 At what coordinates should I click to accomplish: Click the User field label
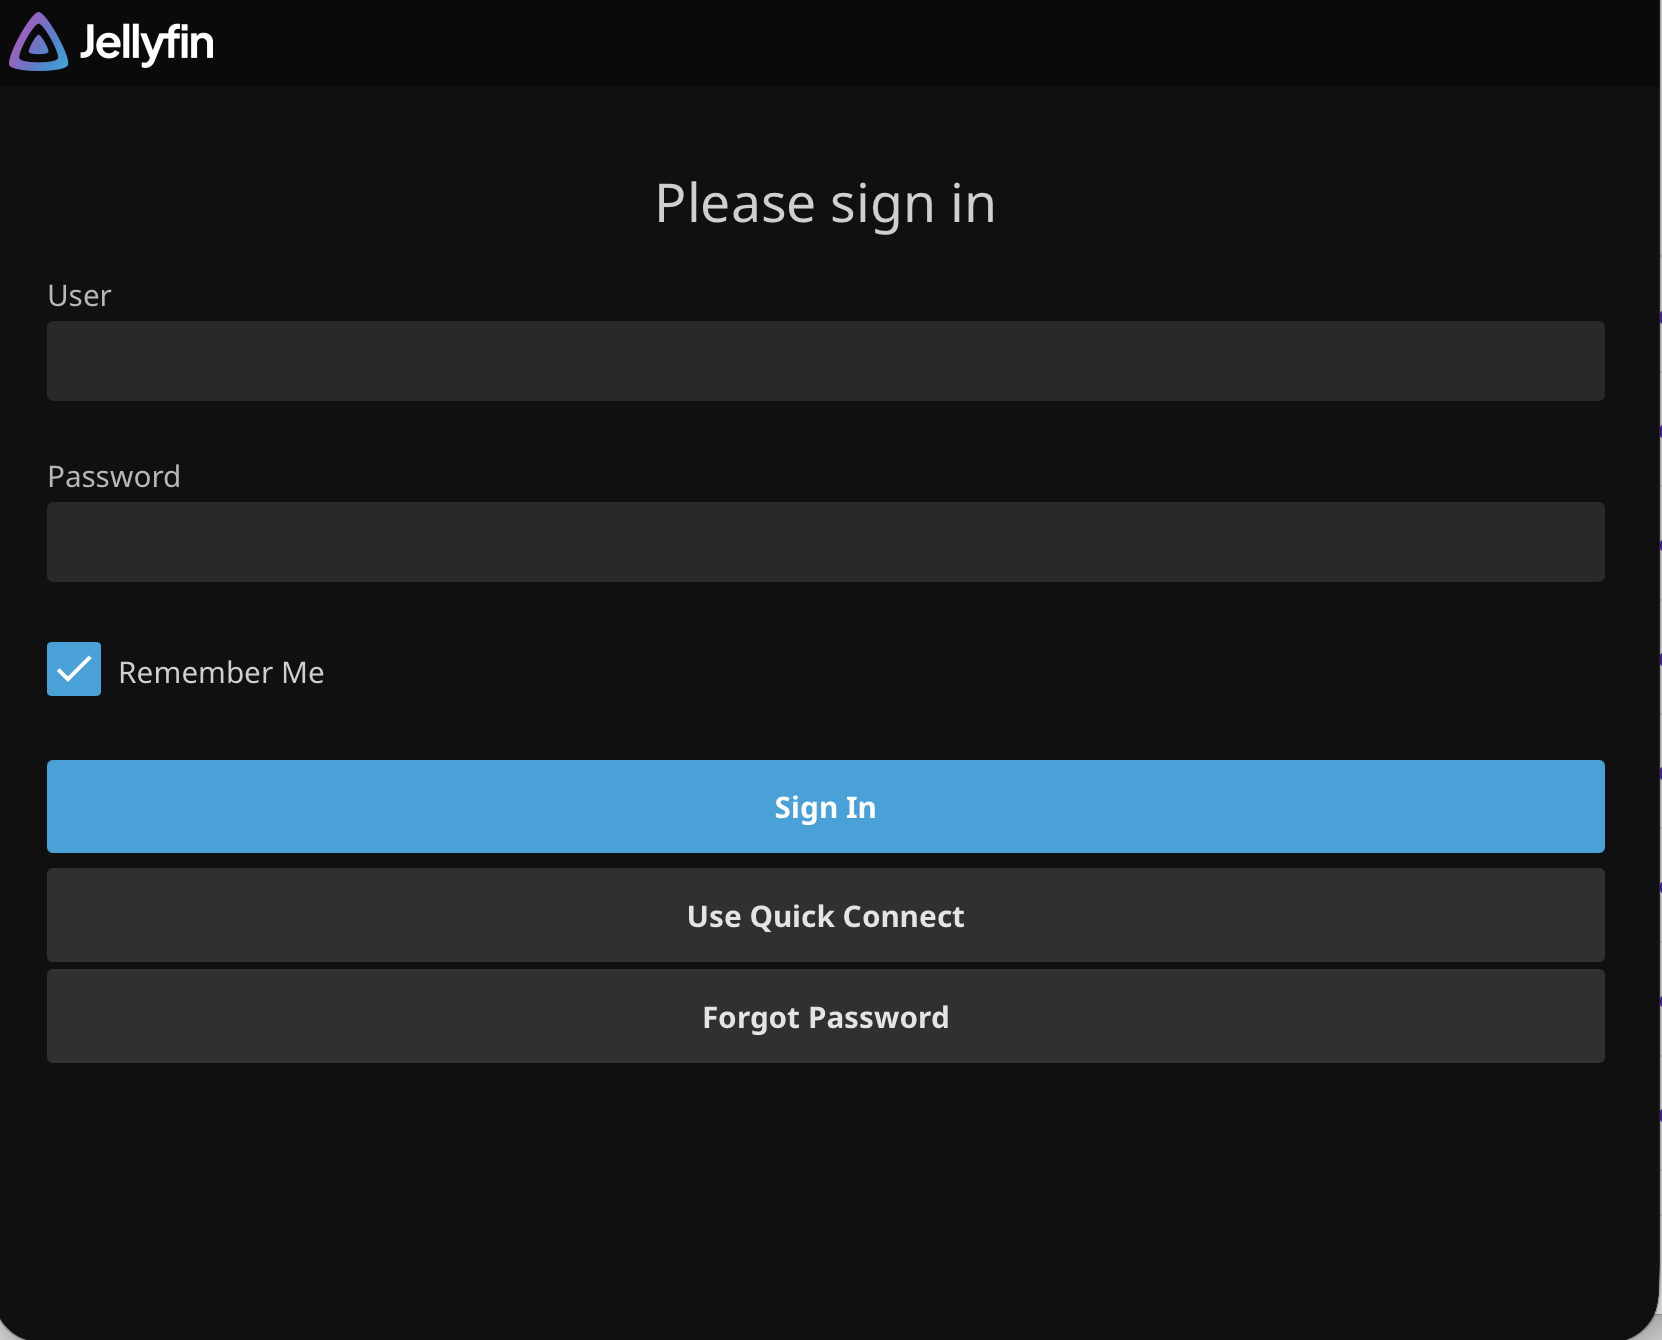79,296
